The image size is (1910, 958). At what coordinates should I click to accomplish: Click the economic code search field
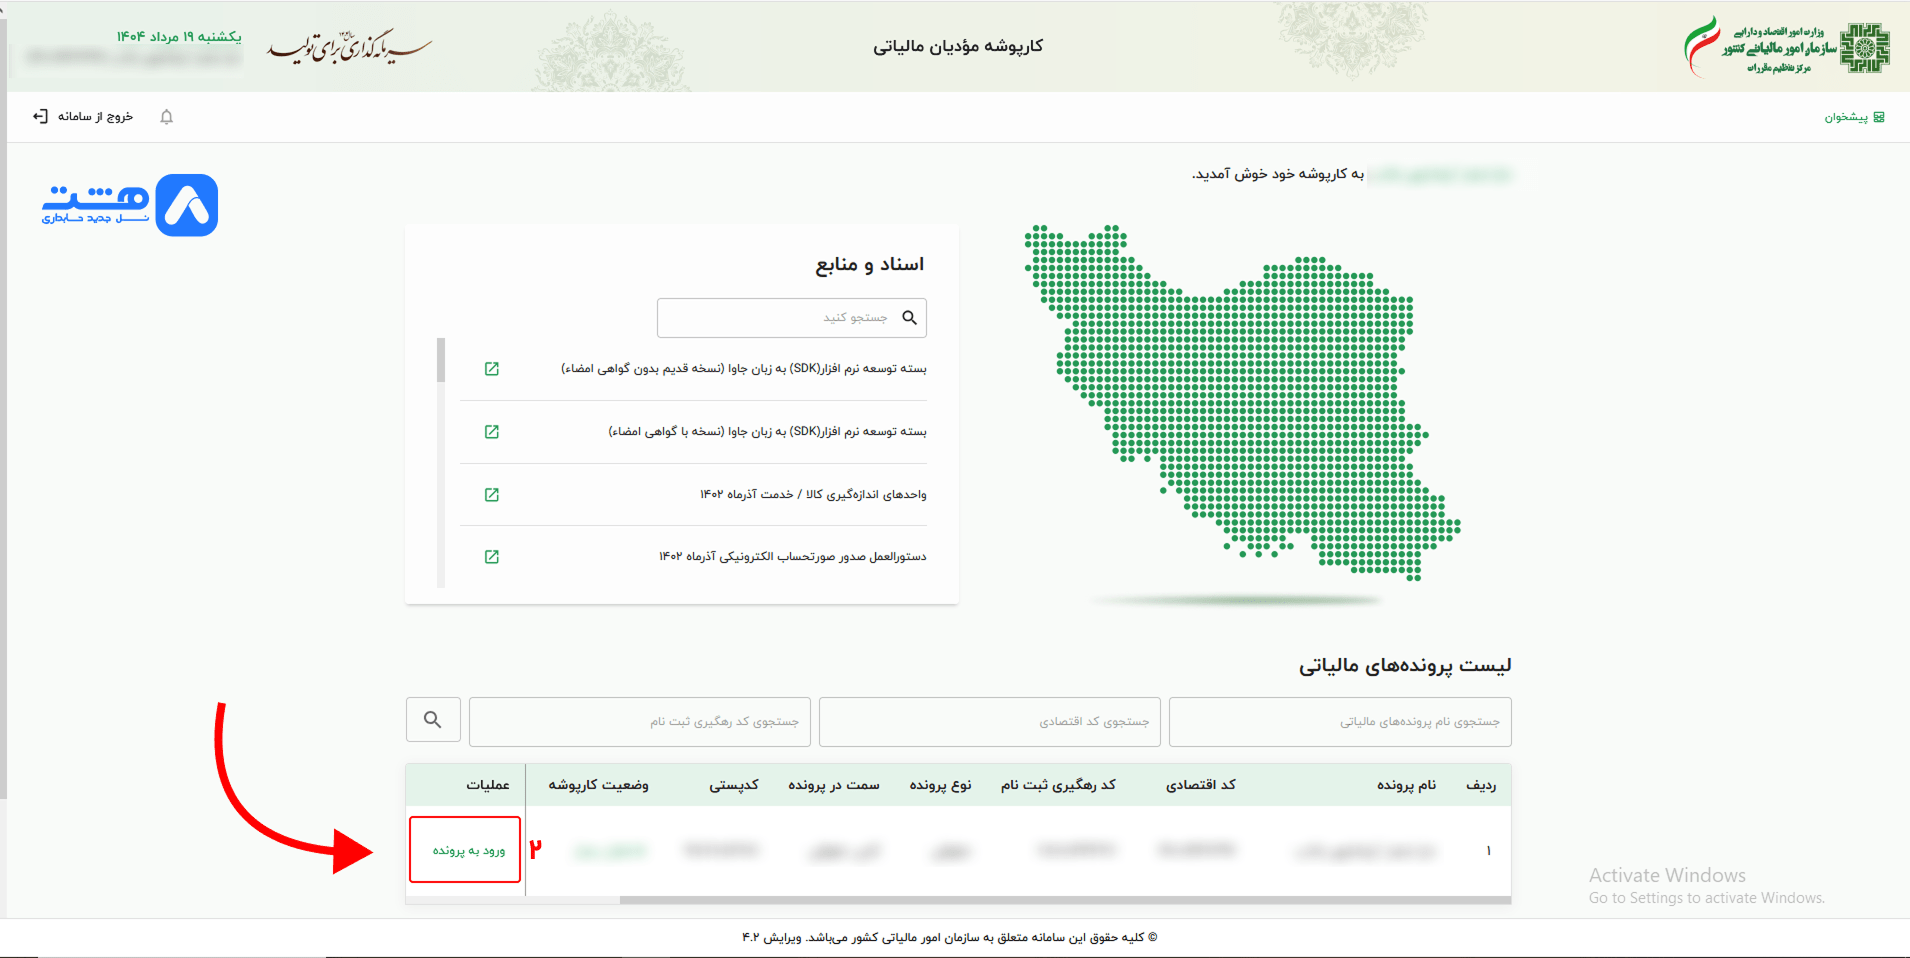pos(989,722)
